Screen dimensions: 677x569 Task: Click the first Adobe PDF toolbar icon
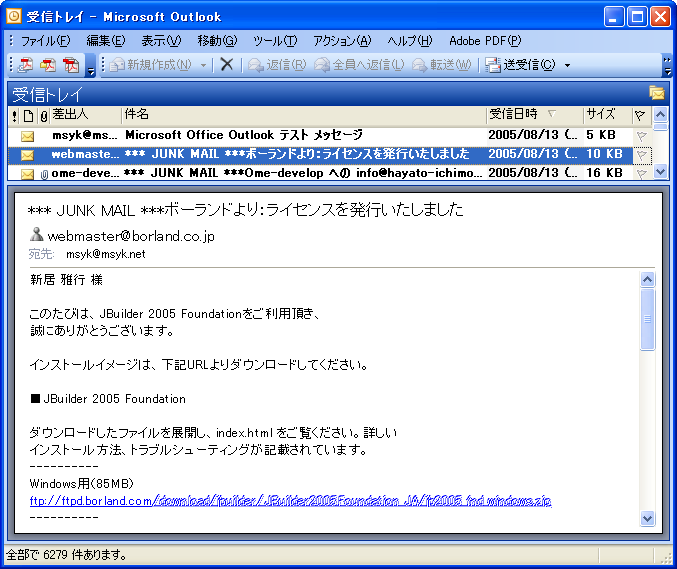point(26,65)
